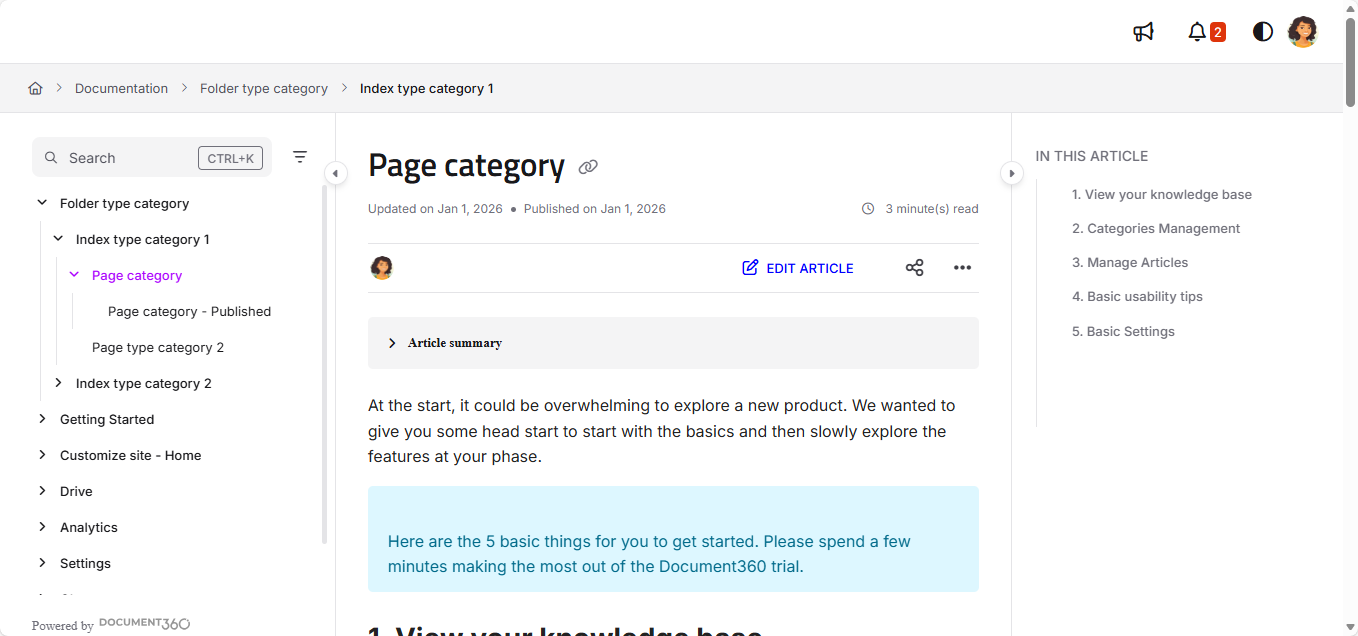This screenshot has width=1358, height=636.
Task: Open notifications bell showing 2 alerts
Action: (x=1197, y=31)
